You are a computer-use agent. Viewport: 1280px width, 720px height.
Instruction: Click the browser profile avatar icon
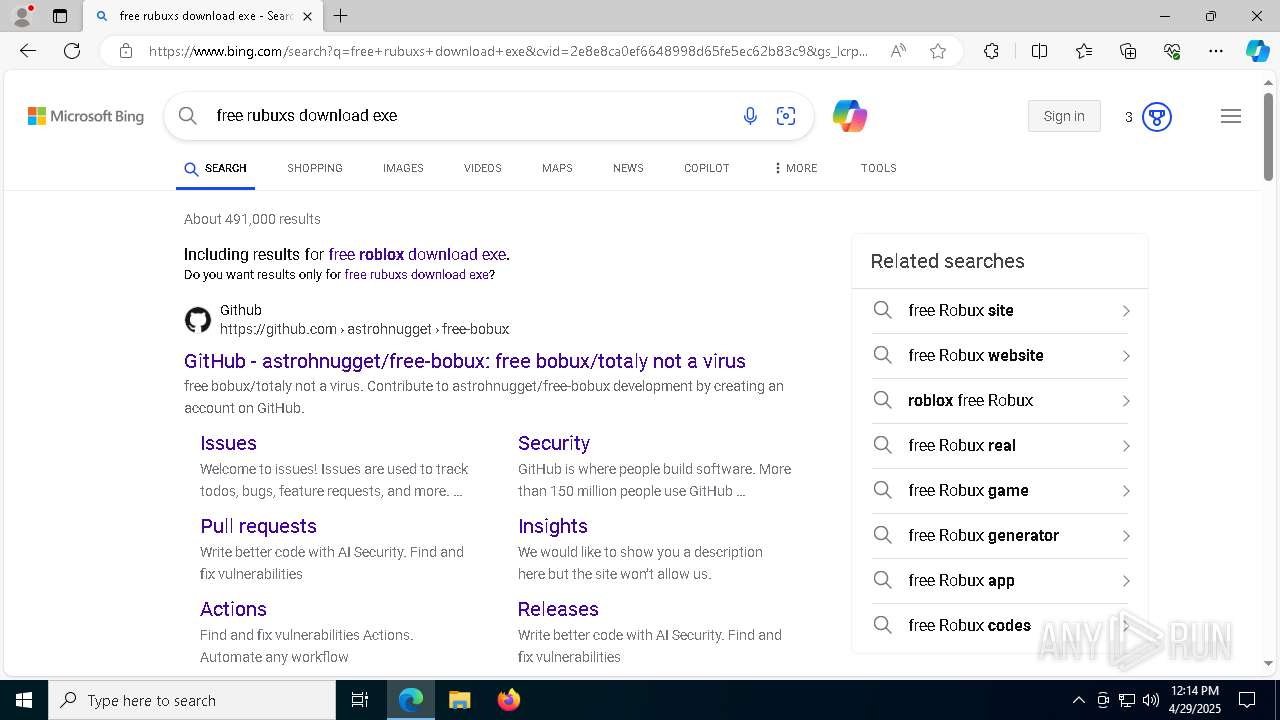click(x=22, y=16)
